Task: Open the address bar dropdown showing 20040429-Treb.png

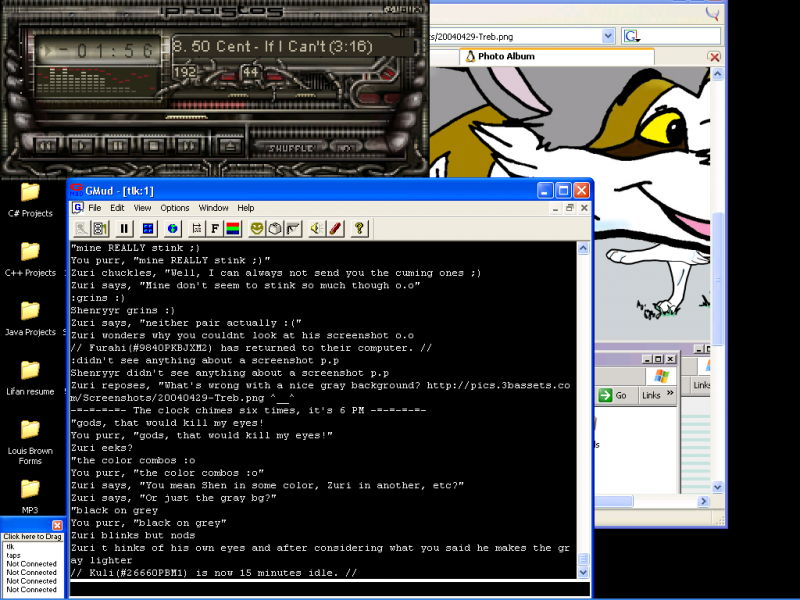Action: click(x=608, y=35)
